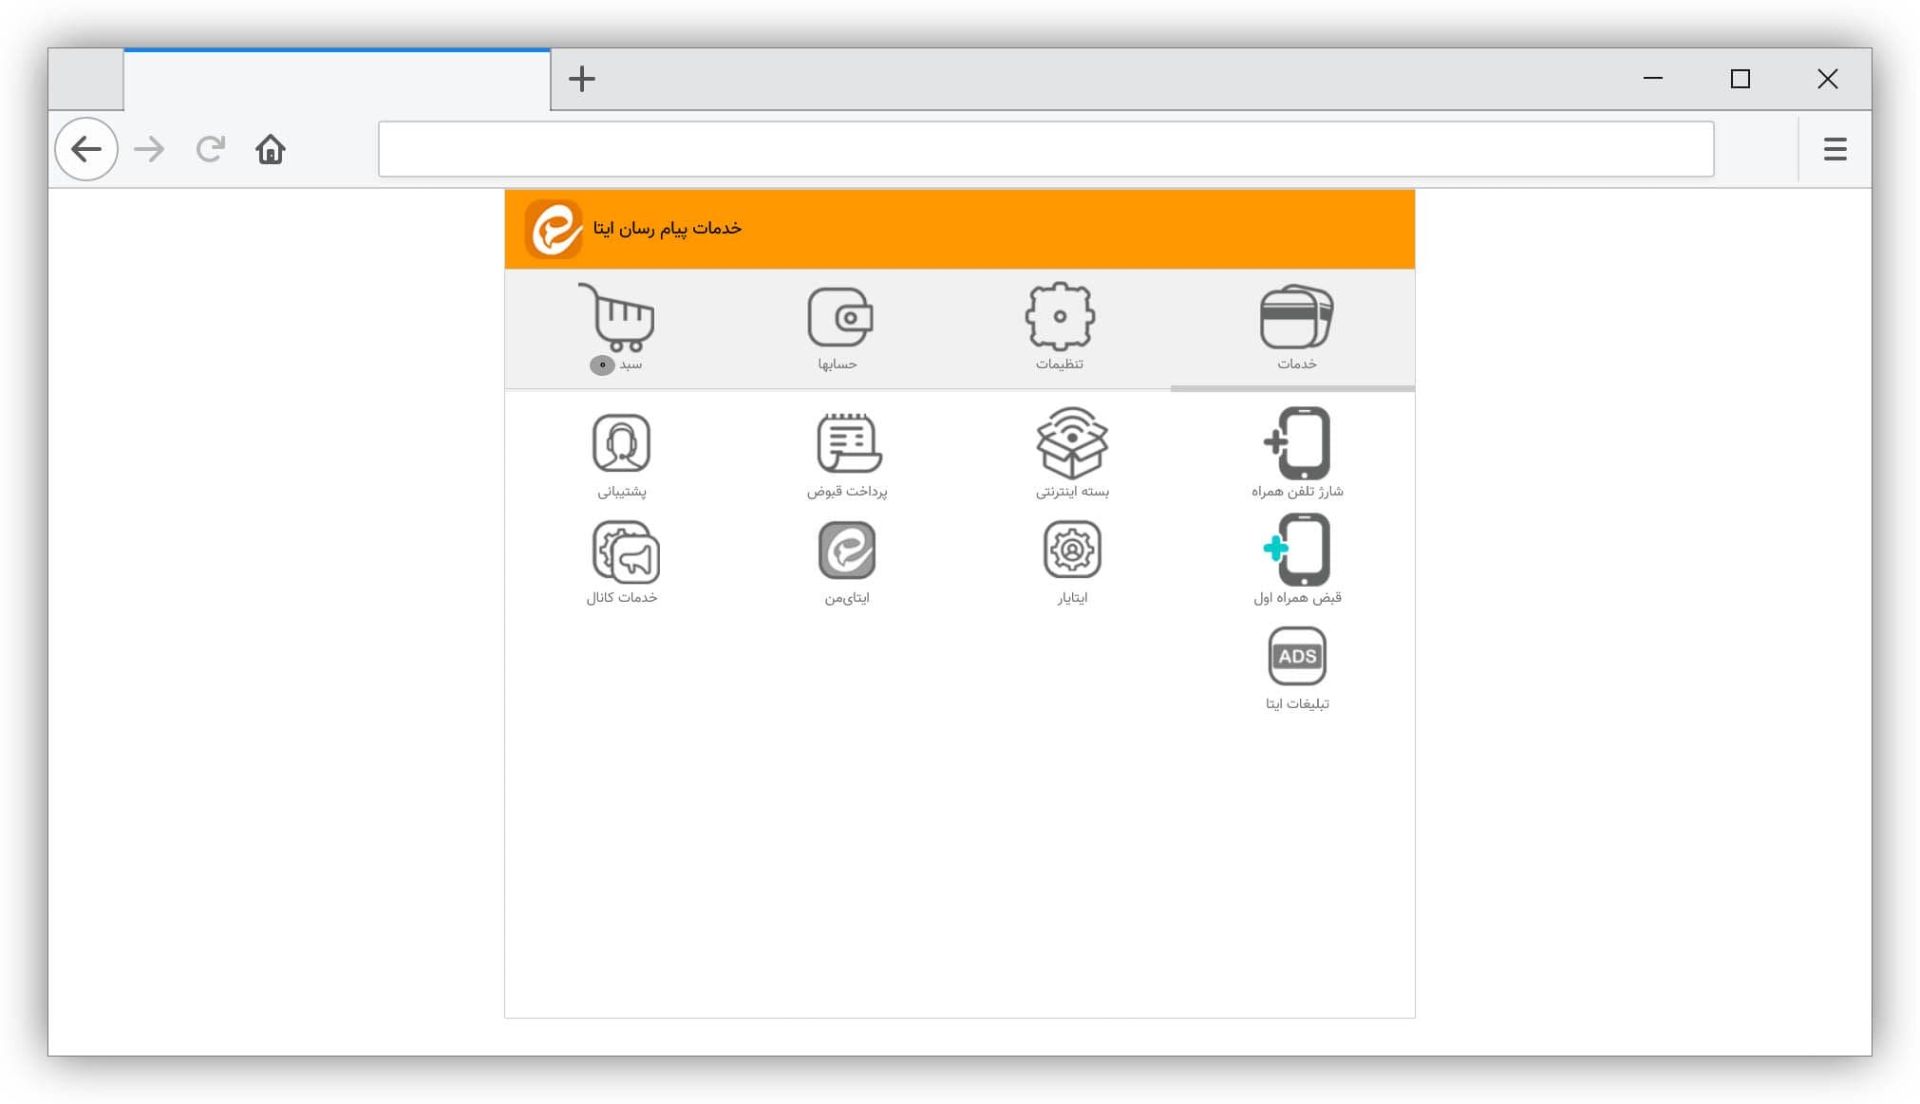Screen dimensions: 1920x1104
Task: Click the بسته اینترنتی label
Action: (x=1072, y=491)
